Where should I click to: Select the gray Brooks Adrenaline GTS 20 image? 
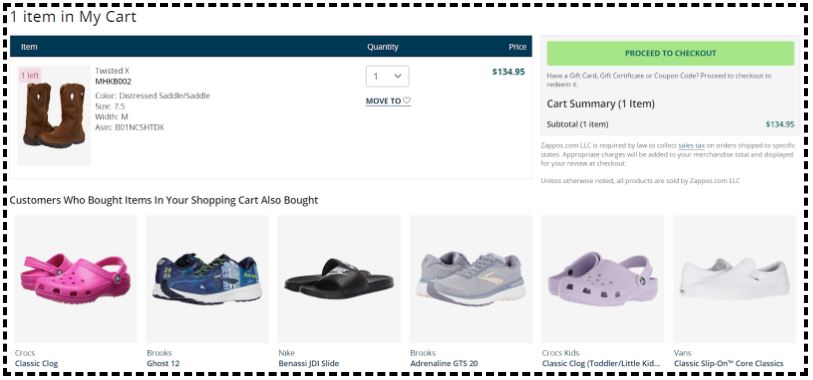(x=471, y=278)
